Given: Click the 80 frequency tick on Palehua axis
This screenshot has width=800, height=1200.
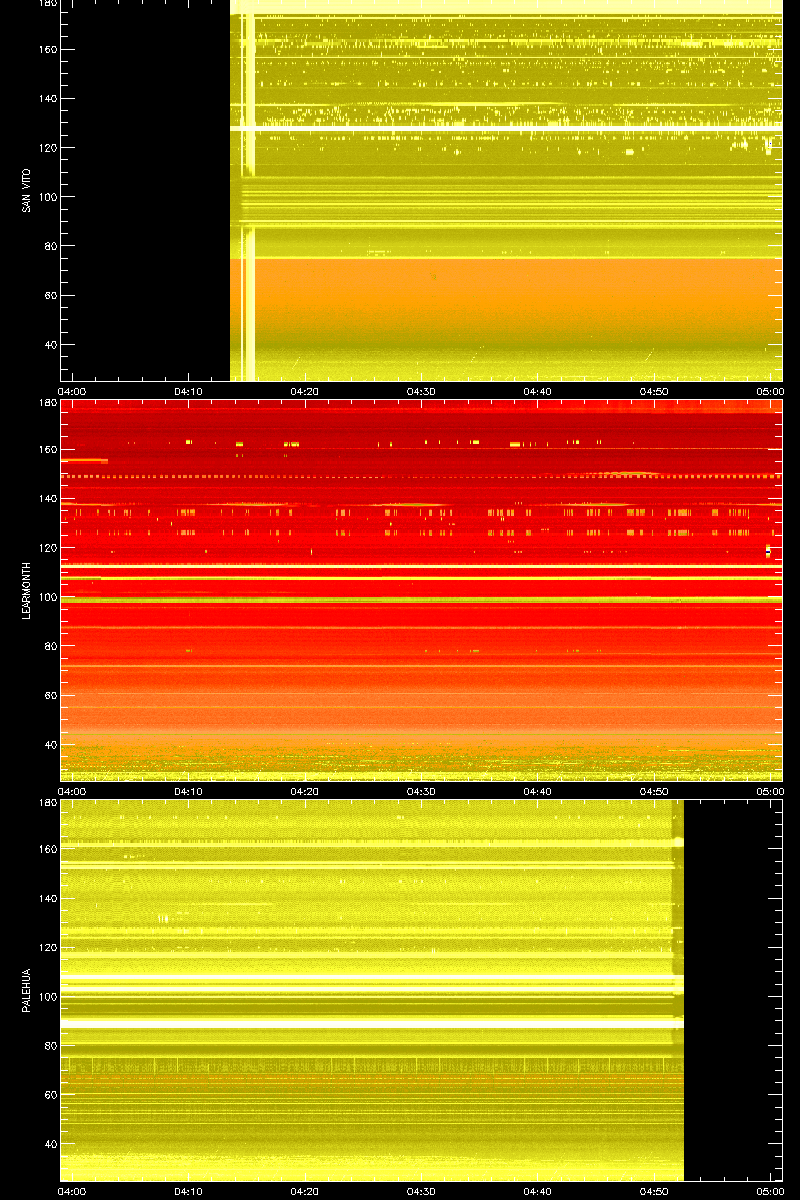Looking at the screenshot, I should (50, 1046).
